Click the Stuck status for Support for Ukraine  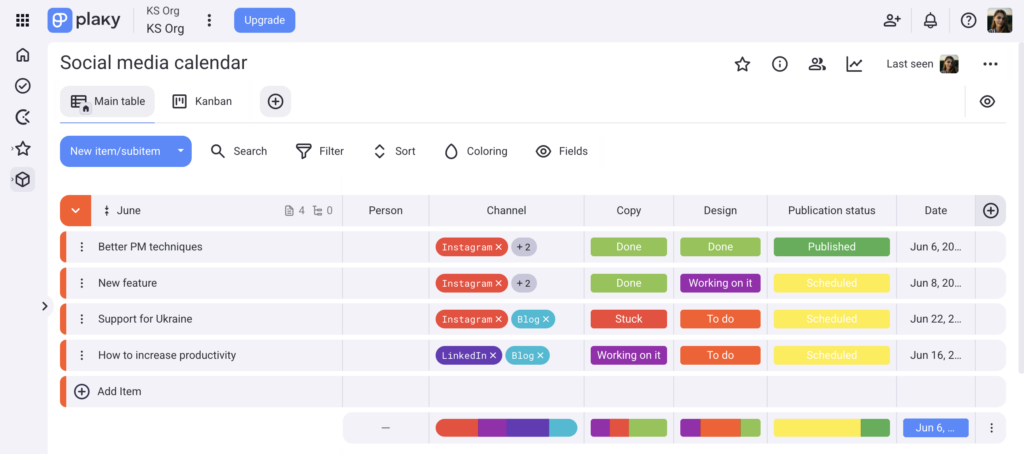(x=628, y=319)
